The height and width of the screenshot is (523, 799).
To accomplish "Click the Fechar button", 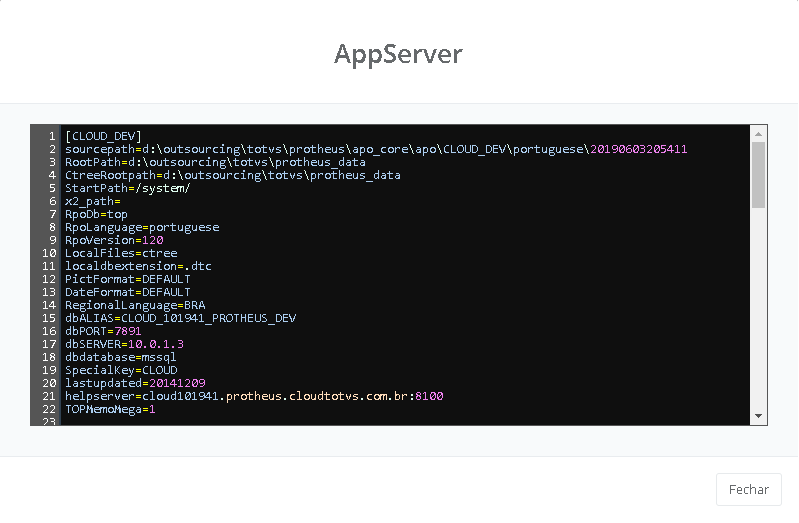I will (x=749, y=489).
